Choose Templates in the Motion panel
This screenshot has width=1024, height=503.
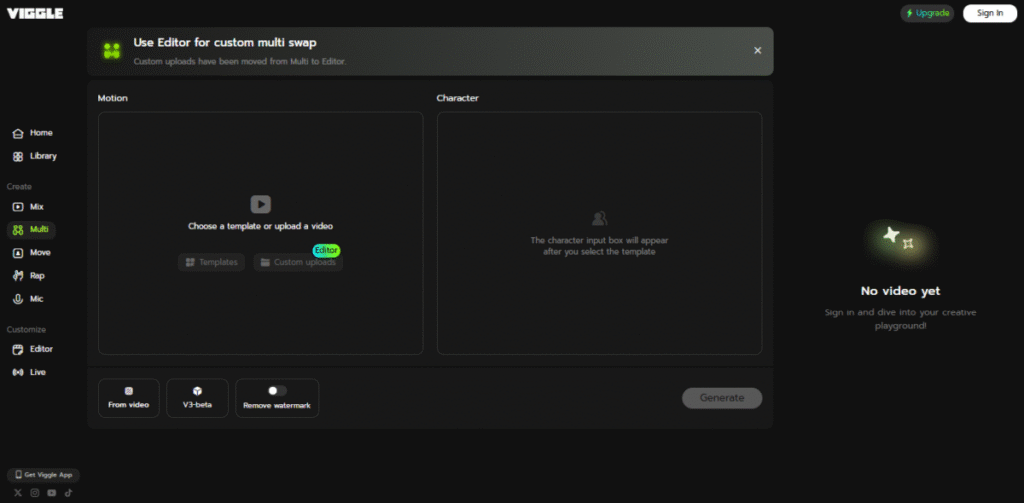click(x=211, y=262)
